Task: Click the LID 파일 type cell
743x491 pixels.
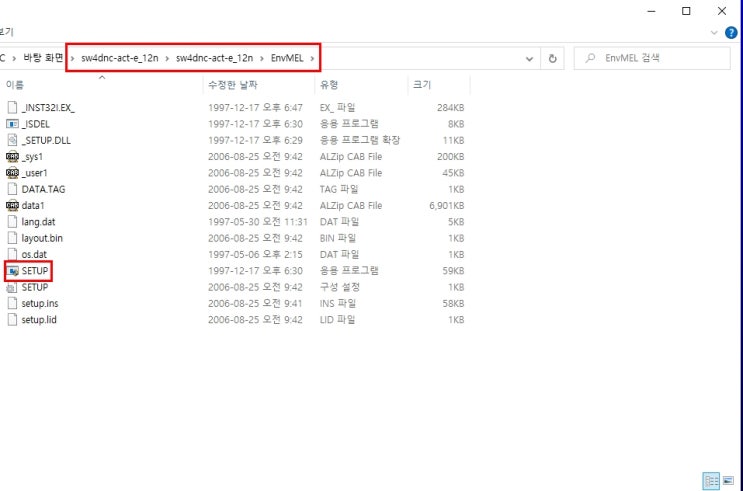Action: coord(337,320)
